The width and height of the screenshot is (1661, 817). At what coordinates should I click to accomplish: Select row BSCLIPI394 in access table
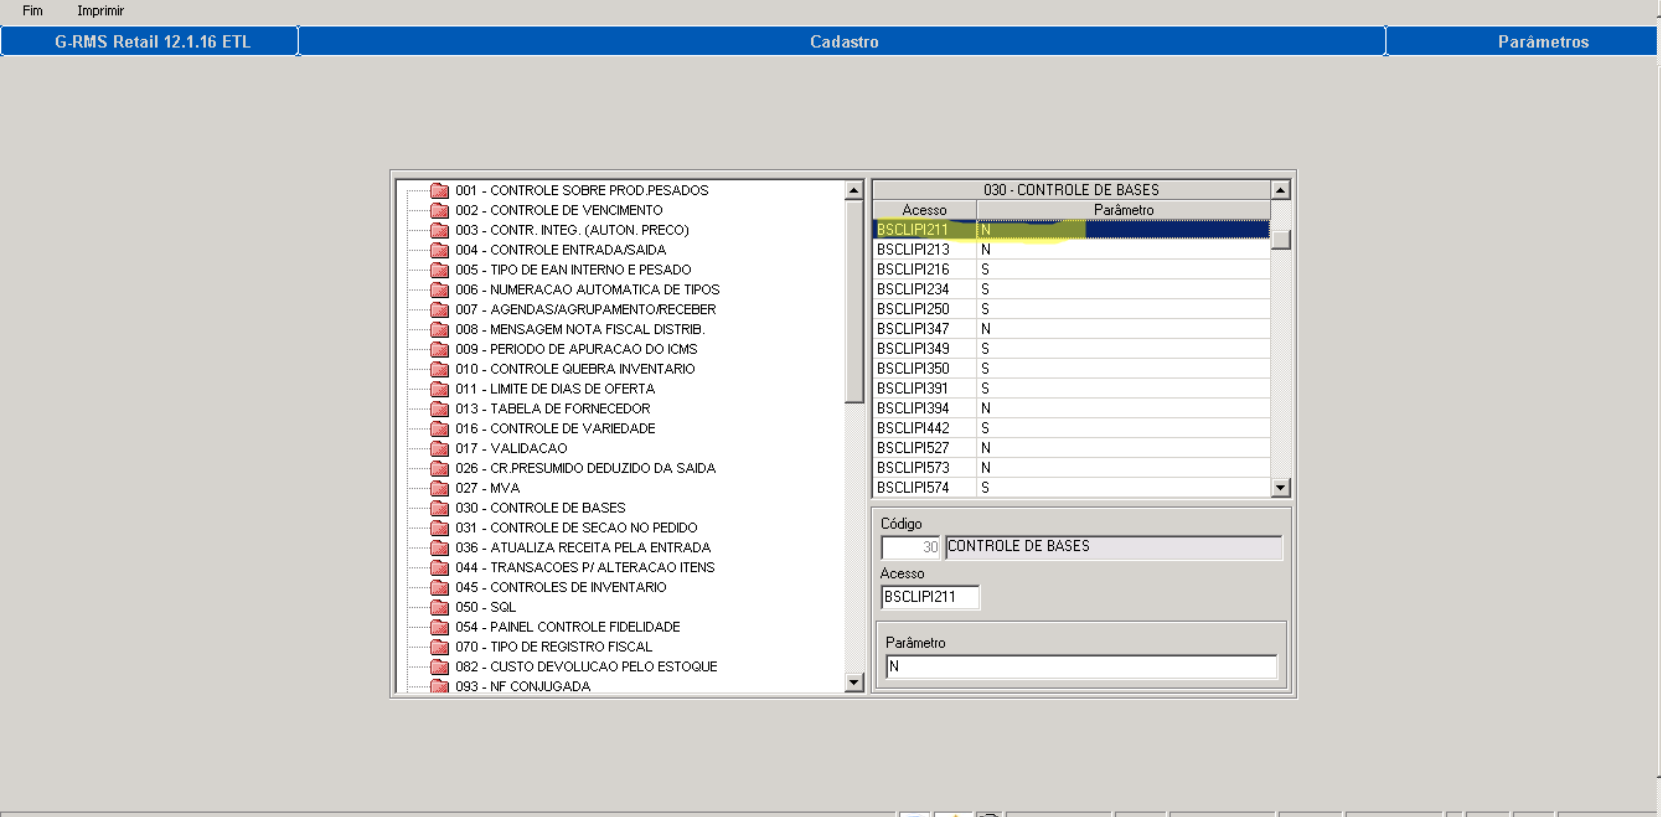[1071, 408]
